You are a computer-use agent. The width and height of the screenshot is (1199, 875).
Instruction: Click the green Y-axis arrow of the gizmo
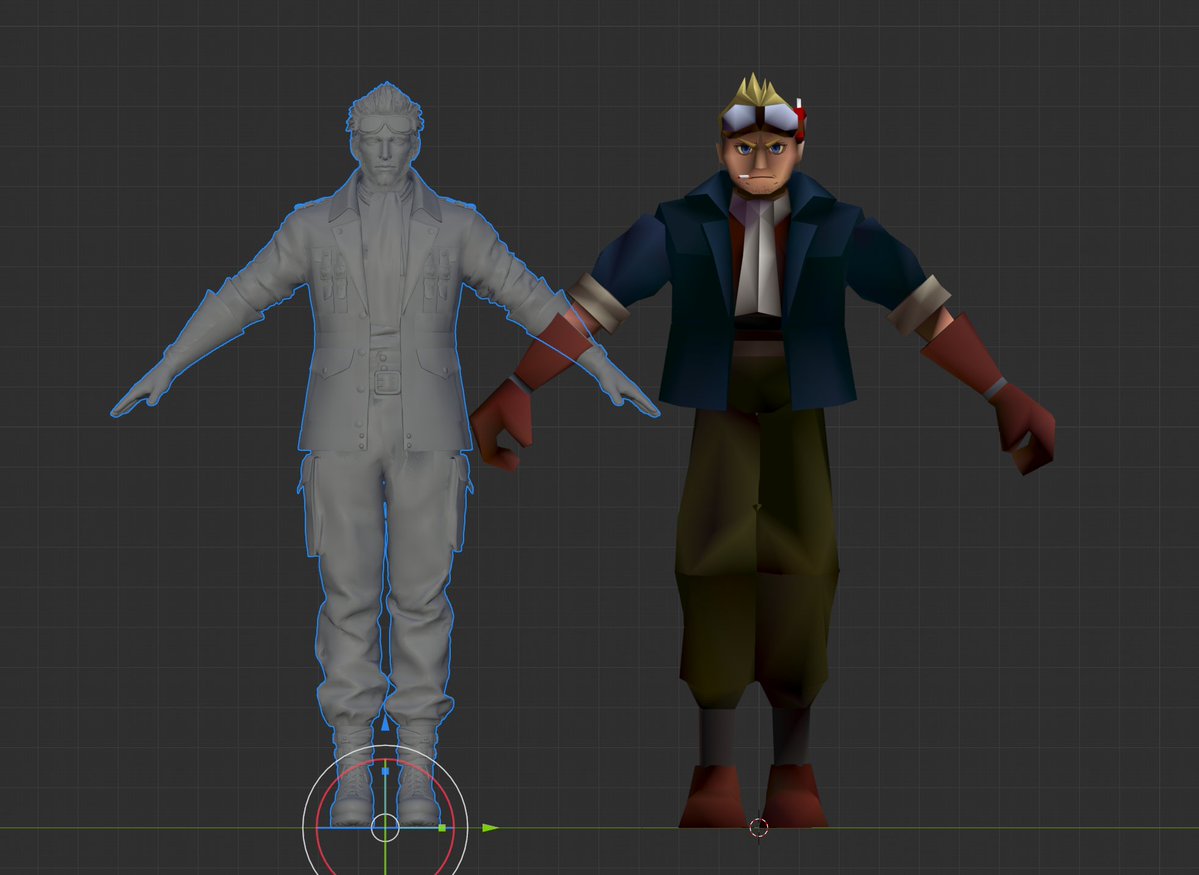pyautogui.click(x=491, y=828)
